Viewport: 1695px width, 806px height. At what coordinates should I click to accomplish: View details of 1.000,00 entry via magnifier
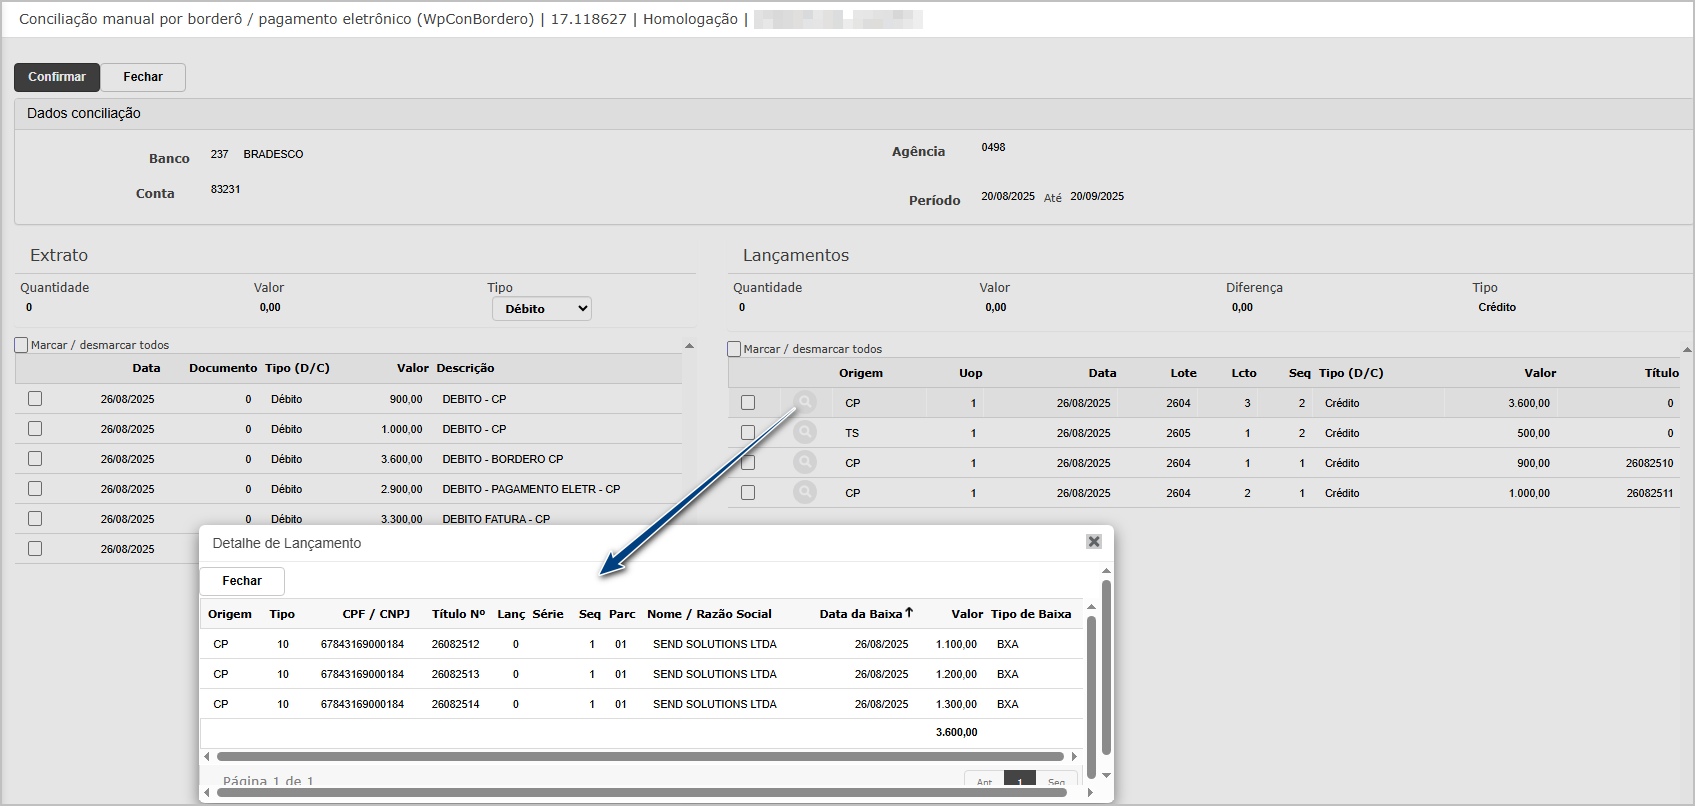click(x=805, y=492)
